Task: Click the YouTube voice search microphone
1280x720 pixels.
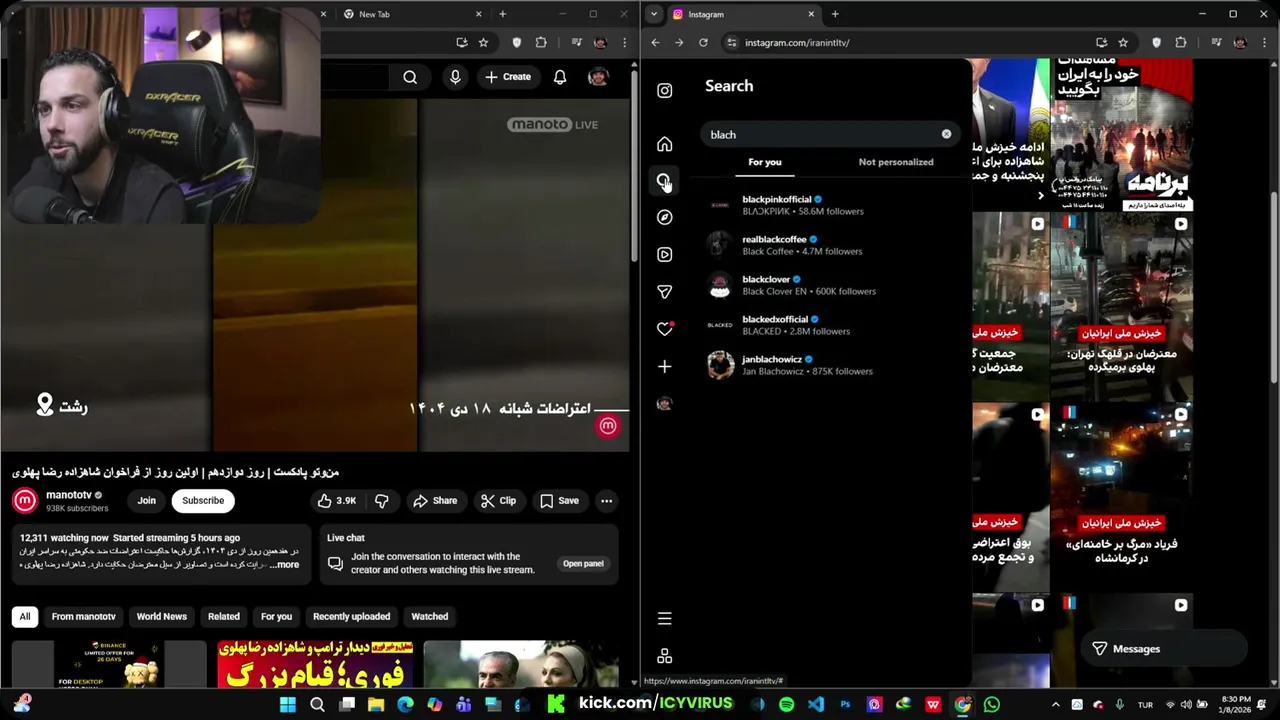Action: pos(455,77)
